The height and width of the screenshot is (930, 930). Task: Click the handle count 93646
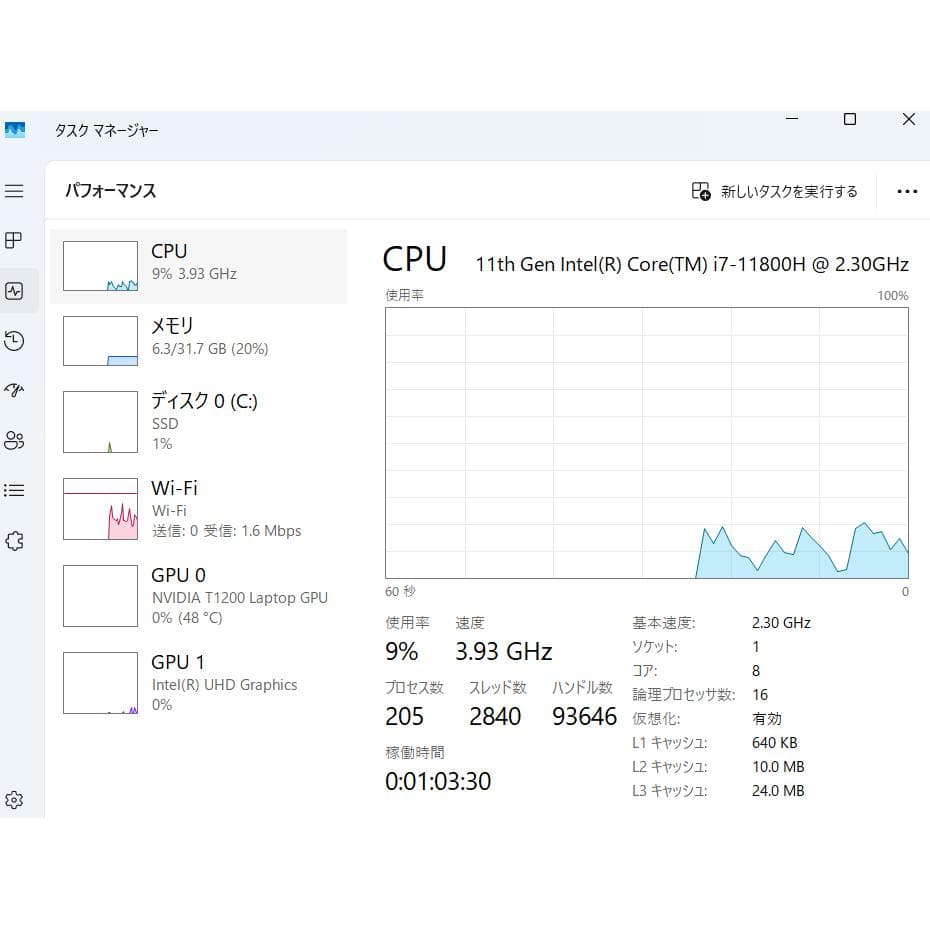(584, 716)
